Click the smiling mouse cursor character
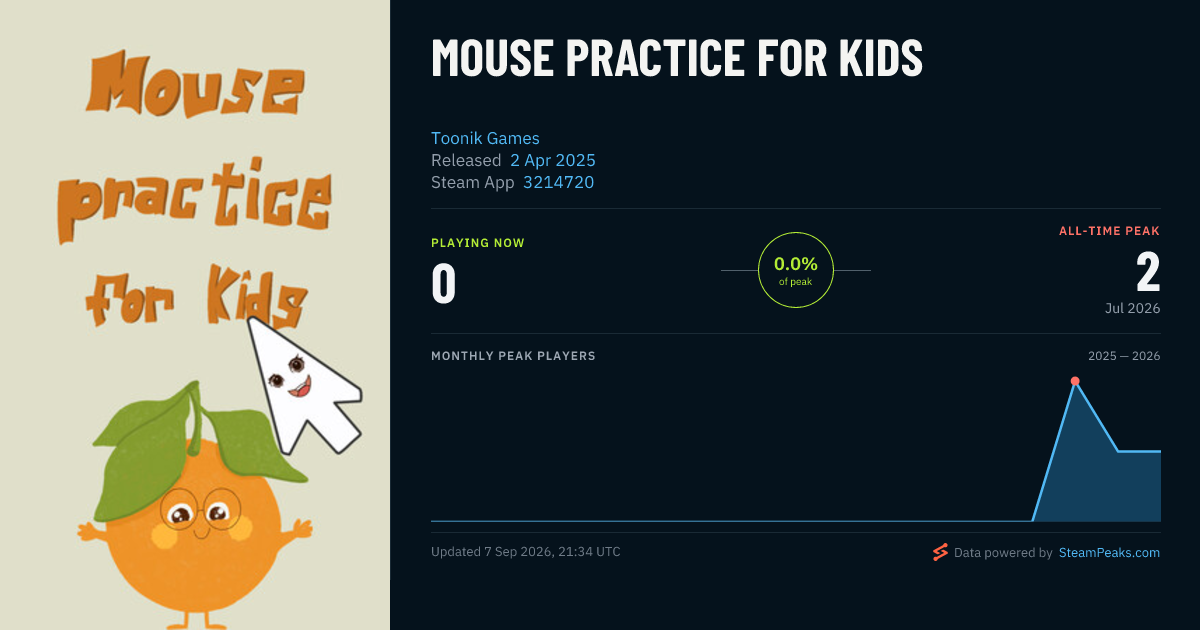The width and height of the screenshot is (1200, 630). [302, 385]
